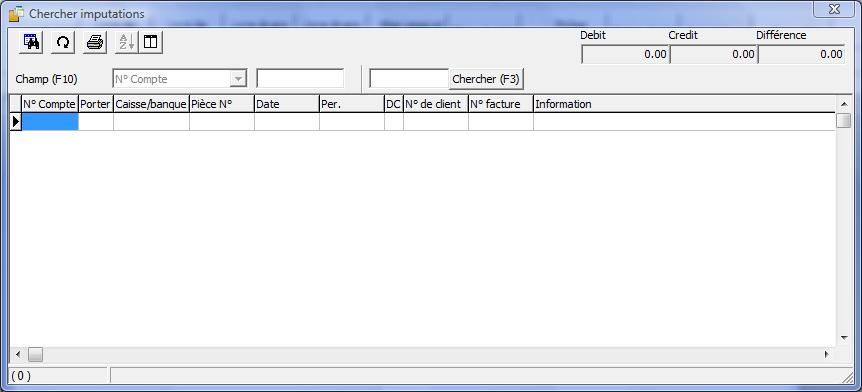Click the vertical scrollbar up arrow
The width and height of the screenshot is (862, 392).
click(844, 103)
